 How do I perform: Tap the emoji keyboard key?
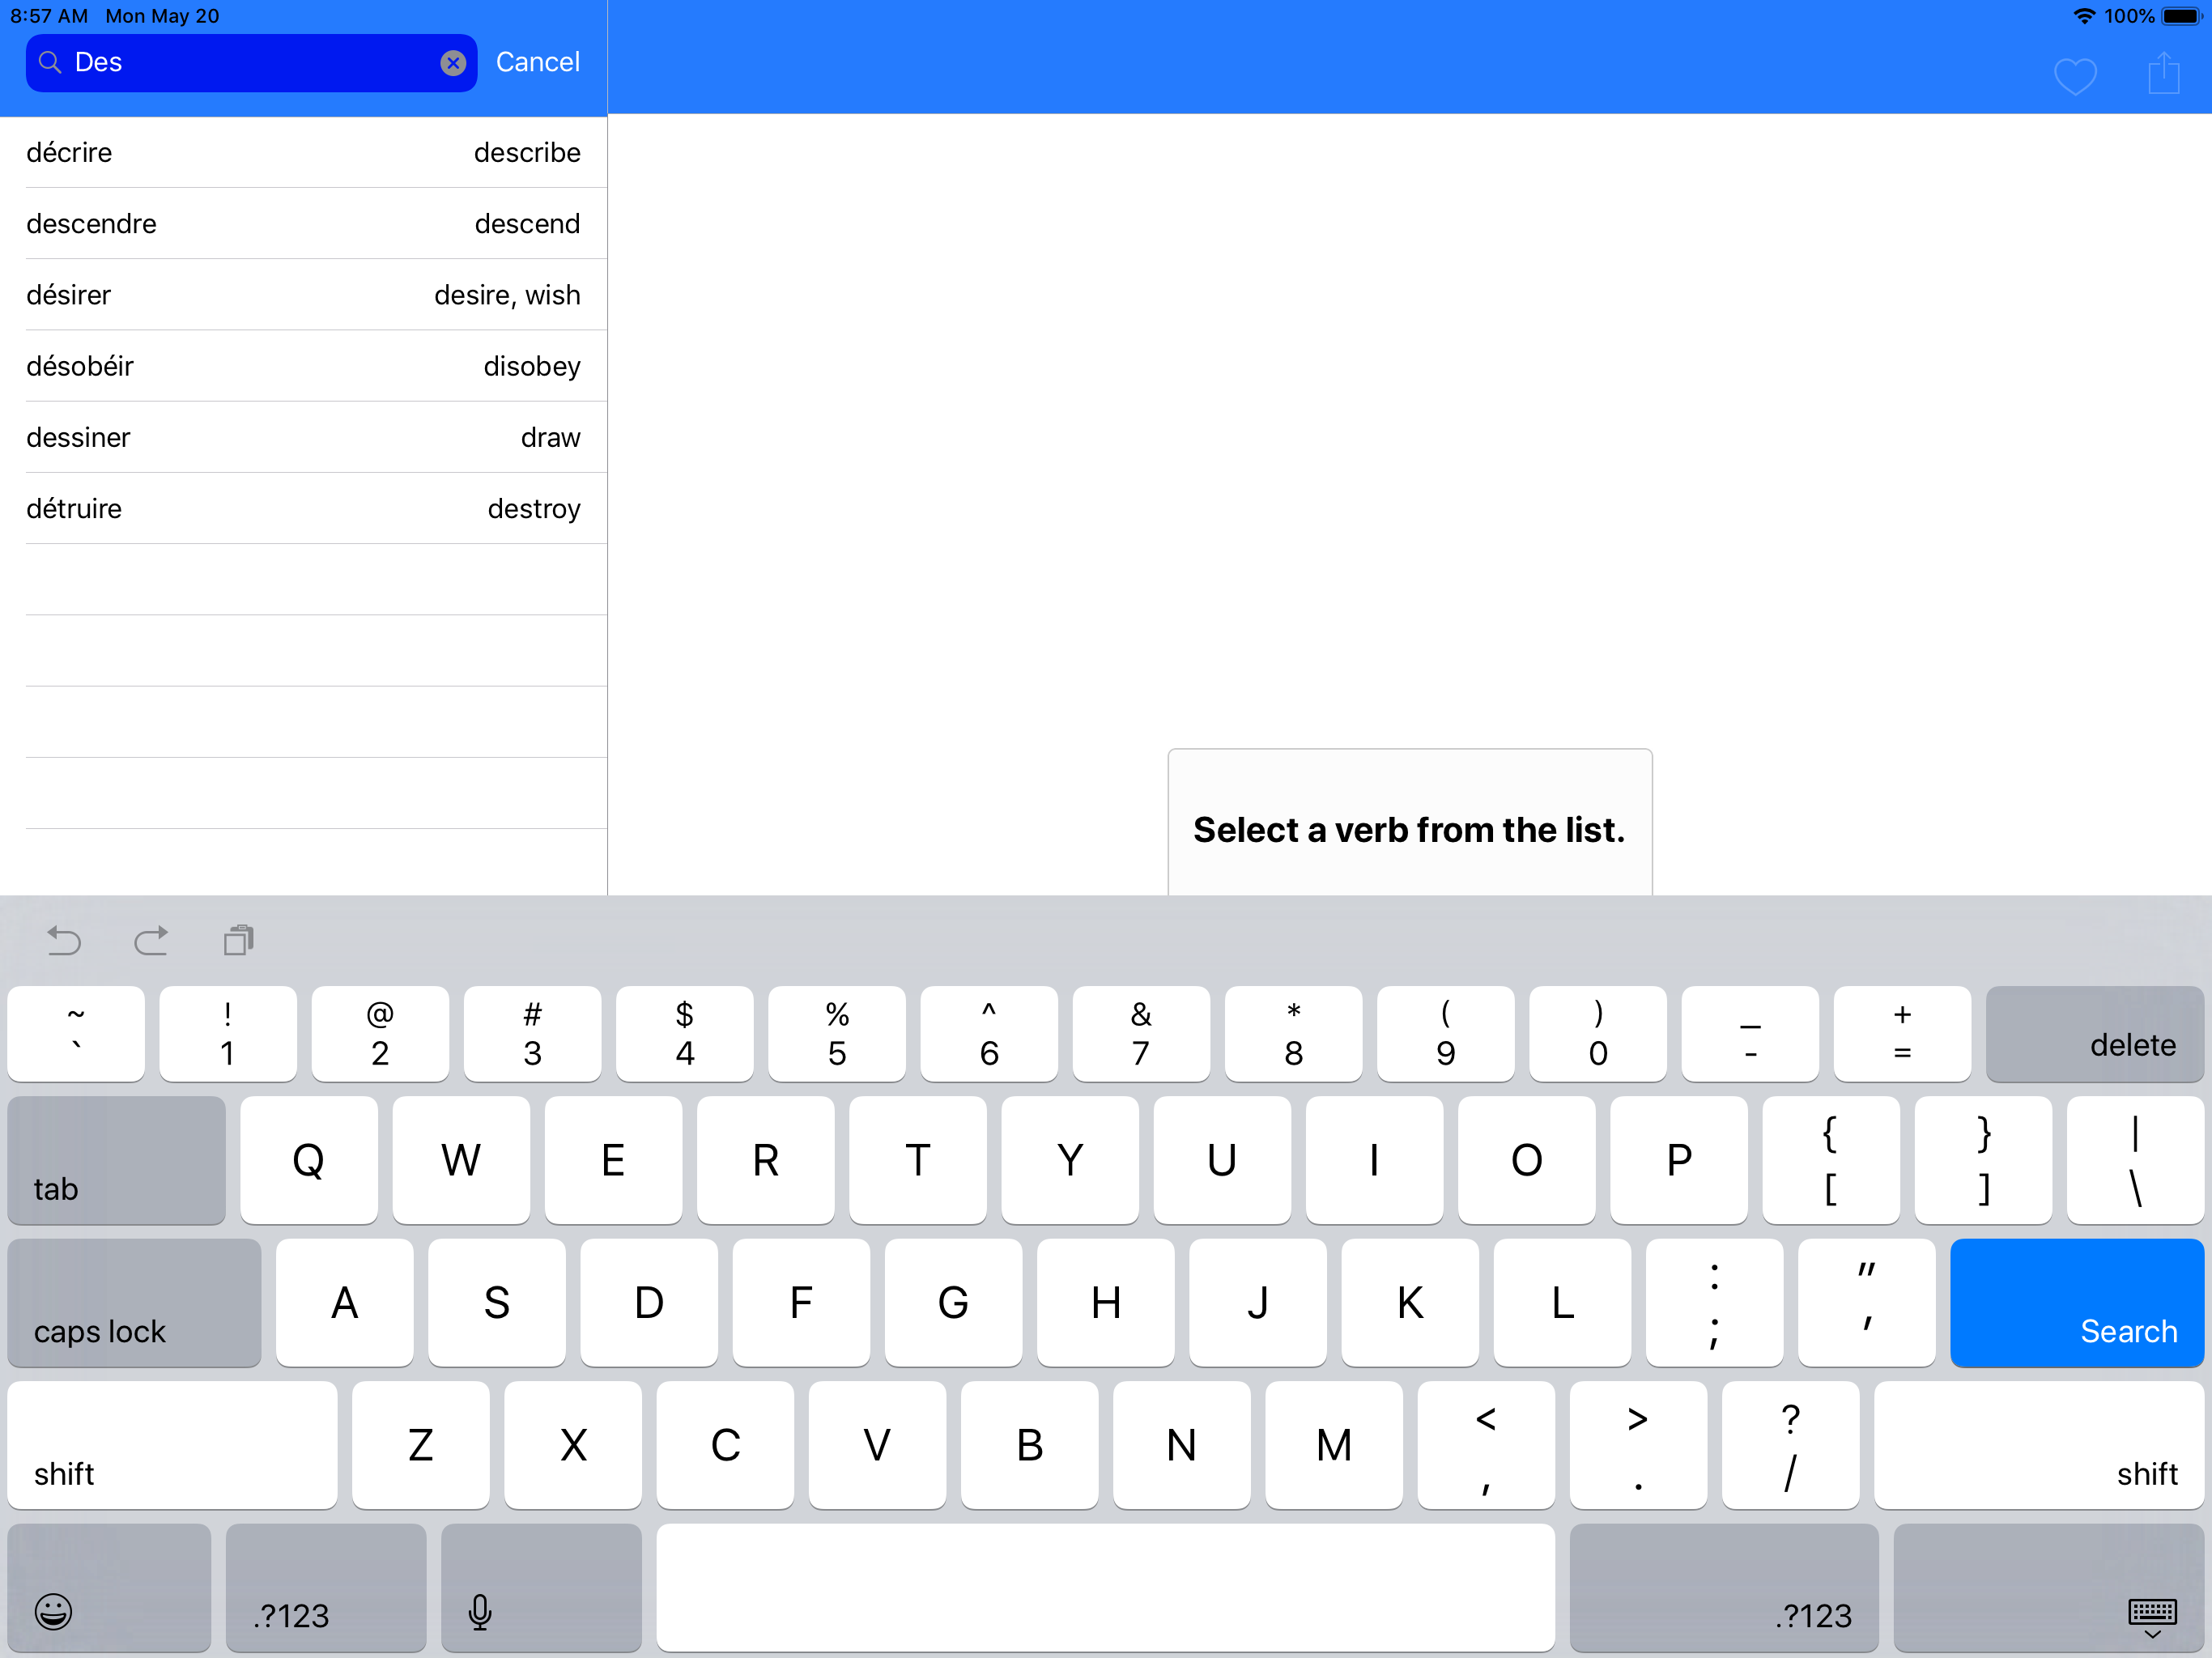(x=109, y=1588)
